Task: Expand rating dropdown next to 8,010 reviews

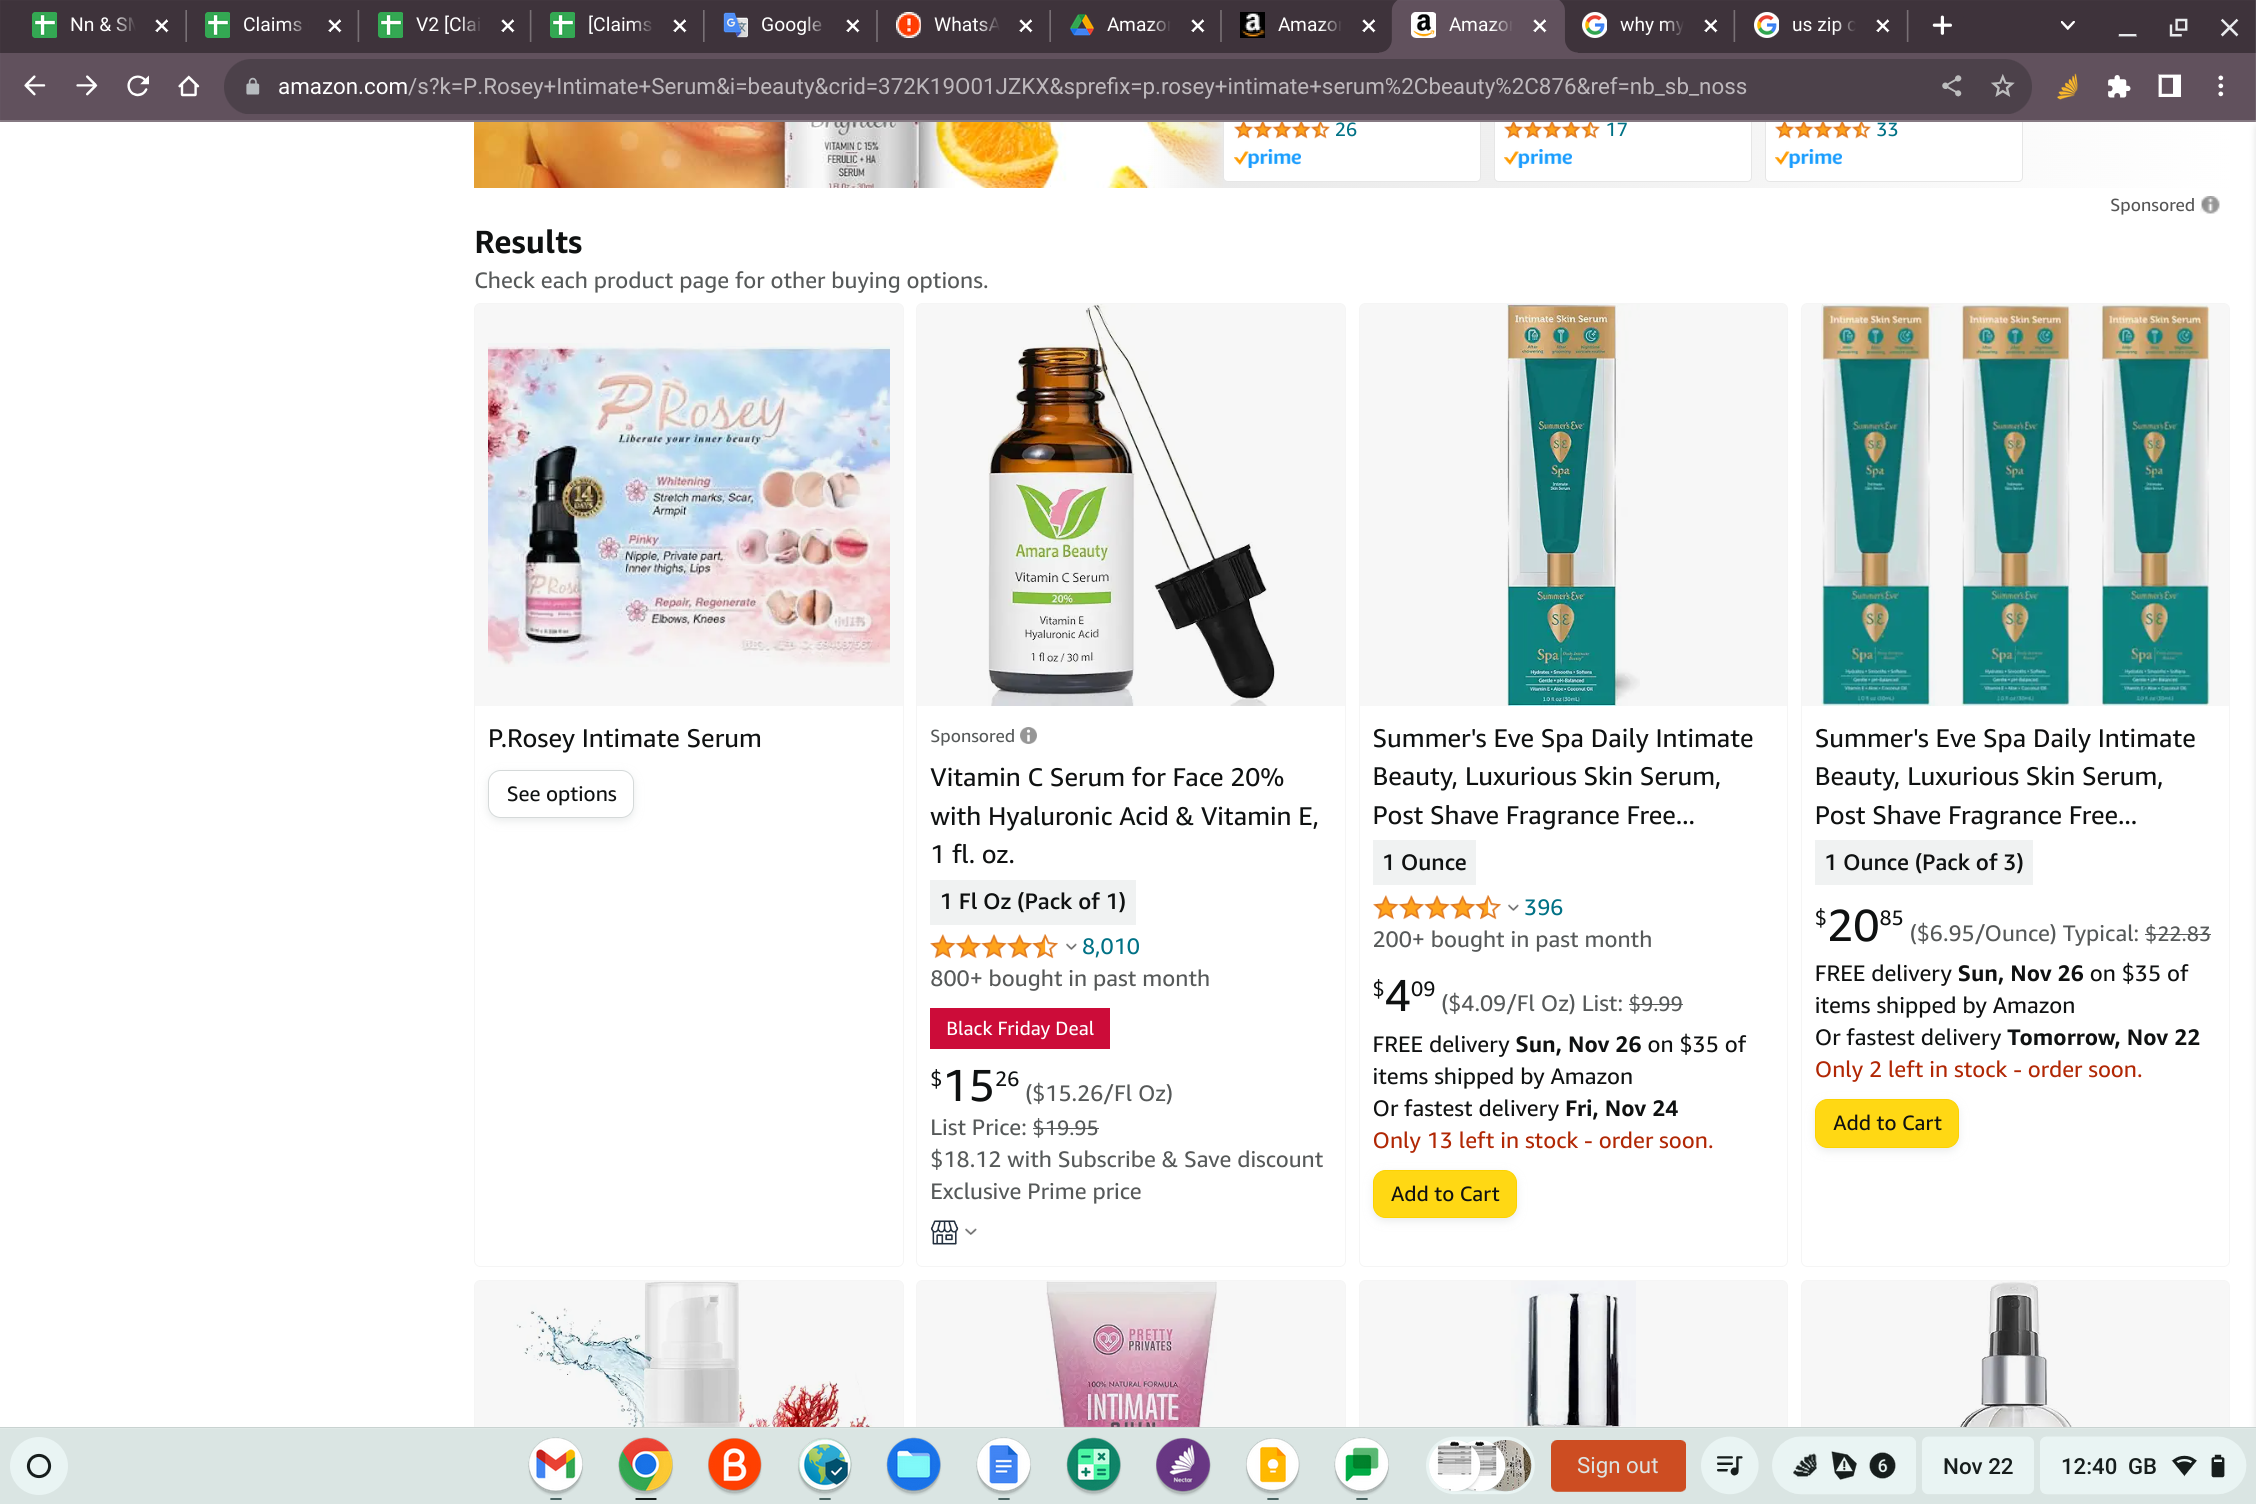Action: coord(1071,947)
